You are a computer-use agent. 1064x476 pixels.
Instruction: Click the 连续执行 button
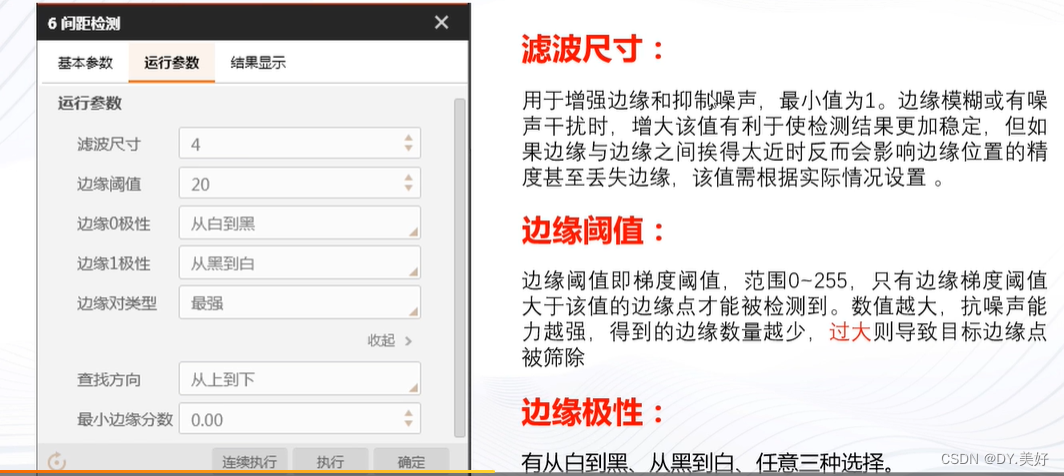[x=249, y=462]
